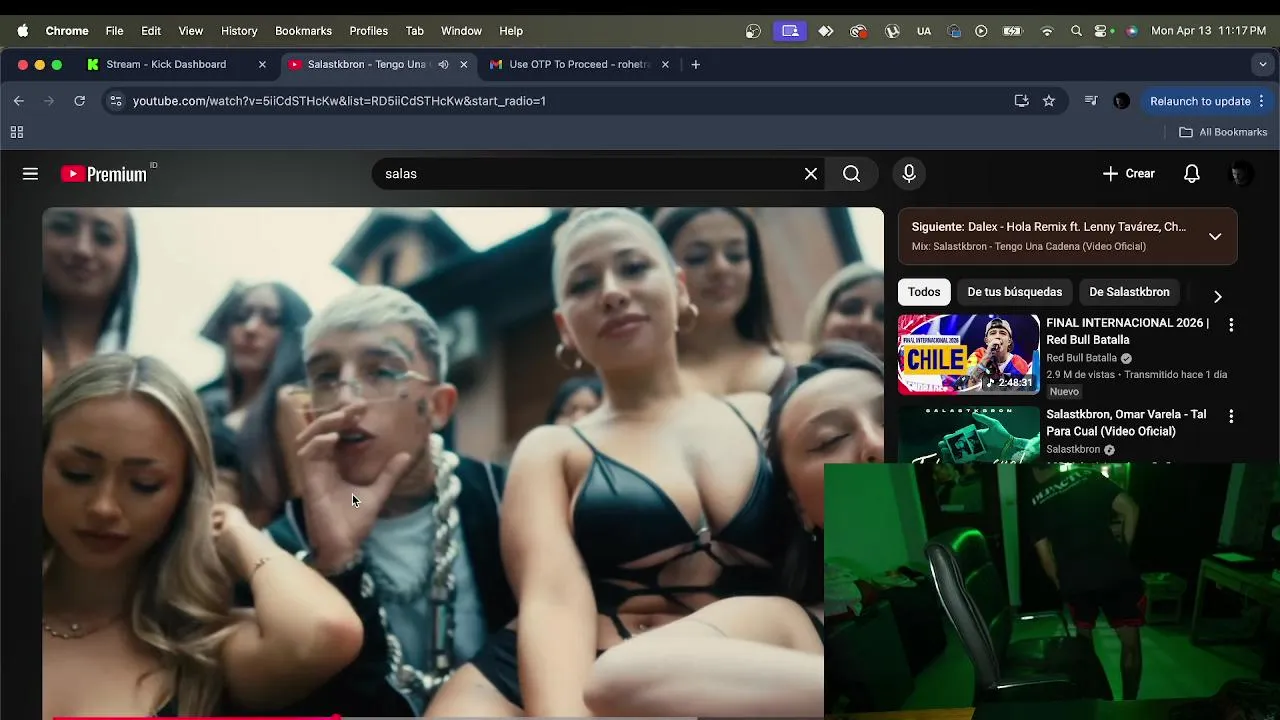The width and height of the screenshot is (1280, 720).
Task: Click the Chrome address bar URL
Action: point(339,101)
